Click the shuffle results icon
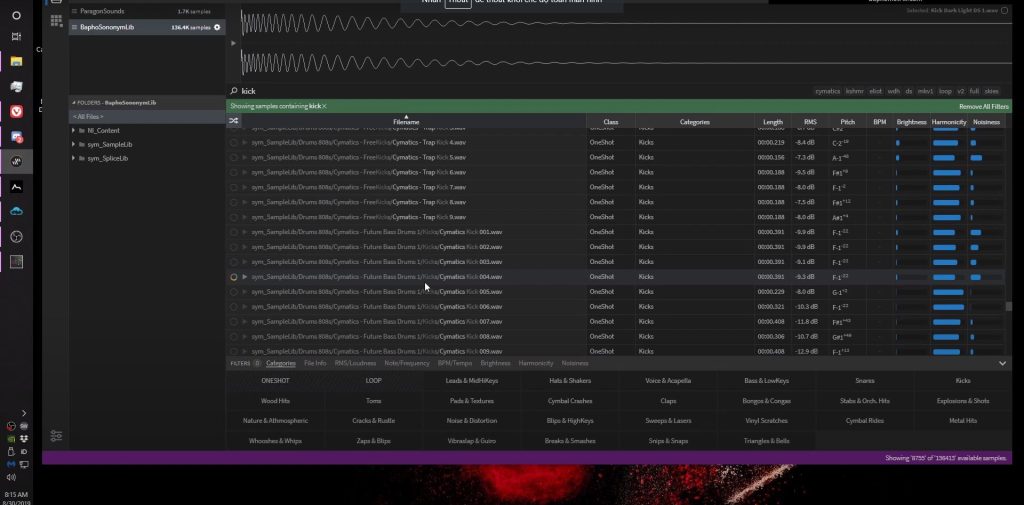This screenshot has width=1024, height=505. 233,121
